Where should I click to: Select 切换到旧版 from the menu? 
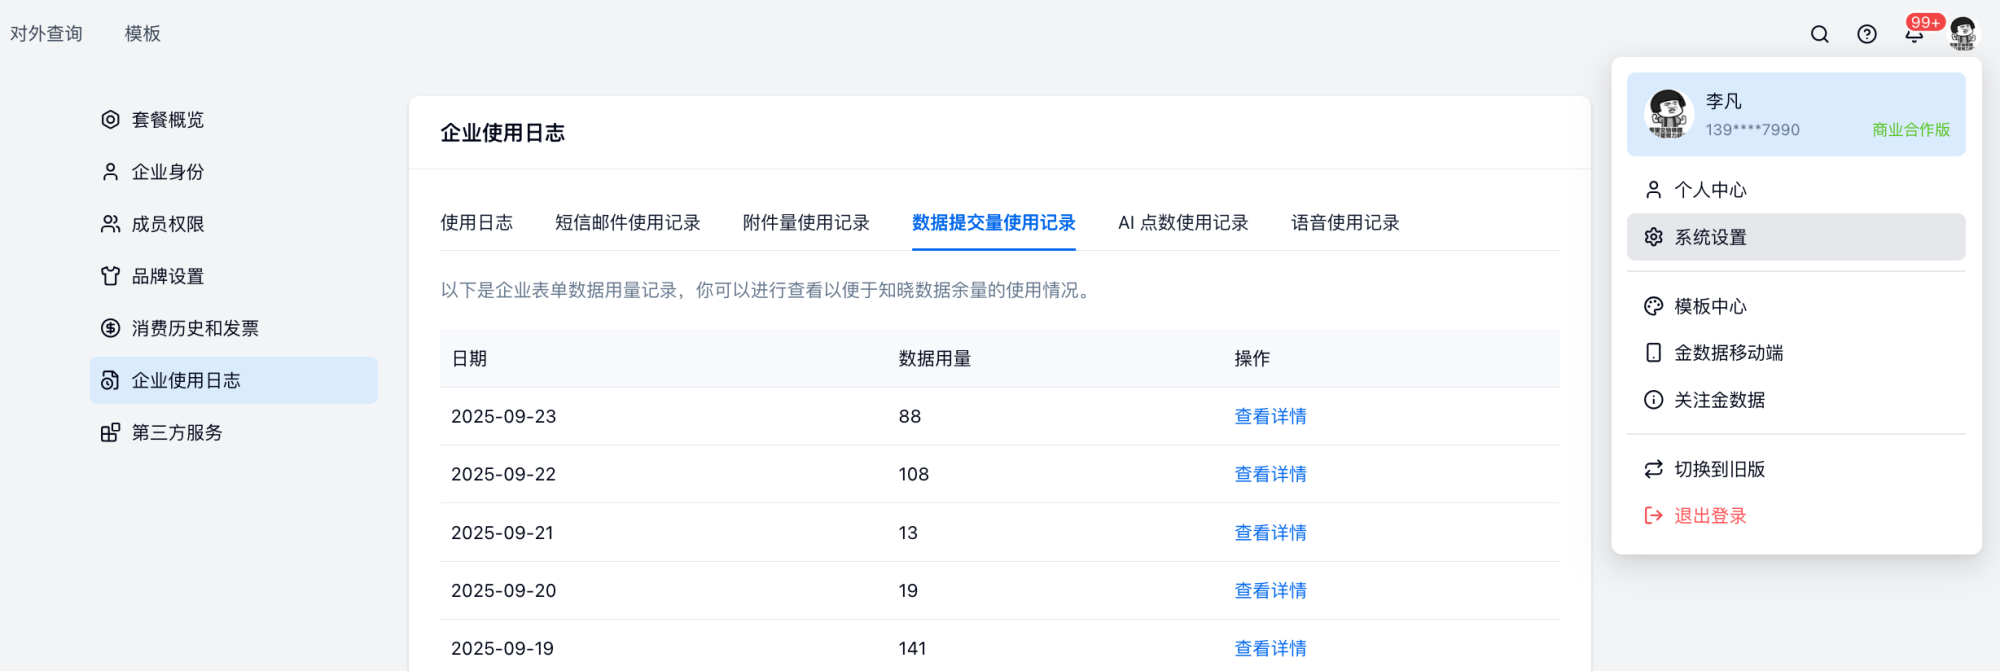coord(1719,469)
